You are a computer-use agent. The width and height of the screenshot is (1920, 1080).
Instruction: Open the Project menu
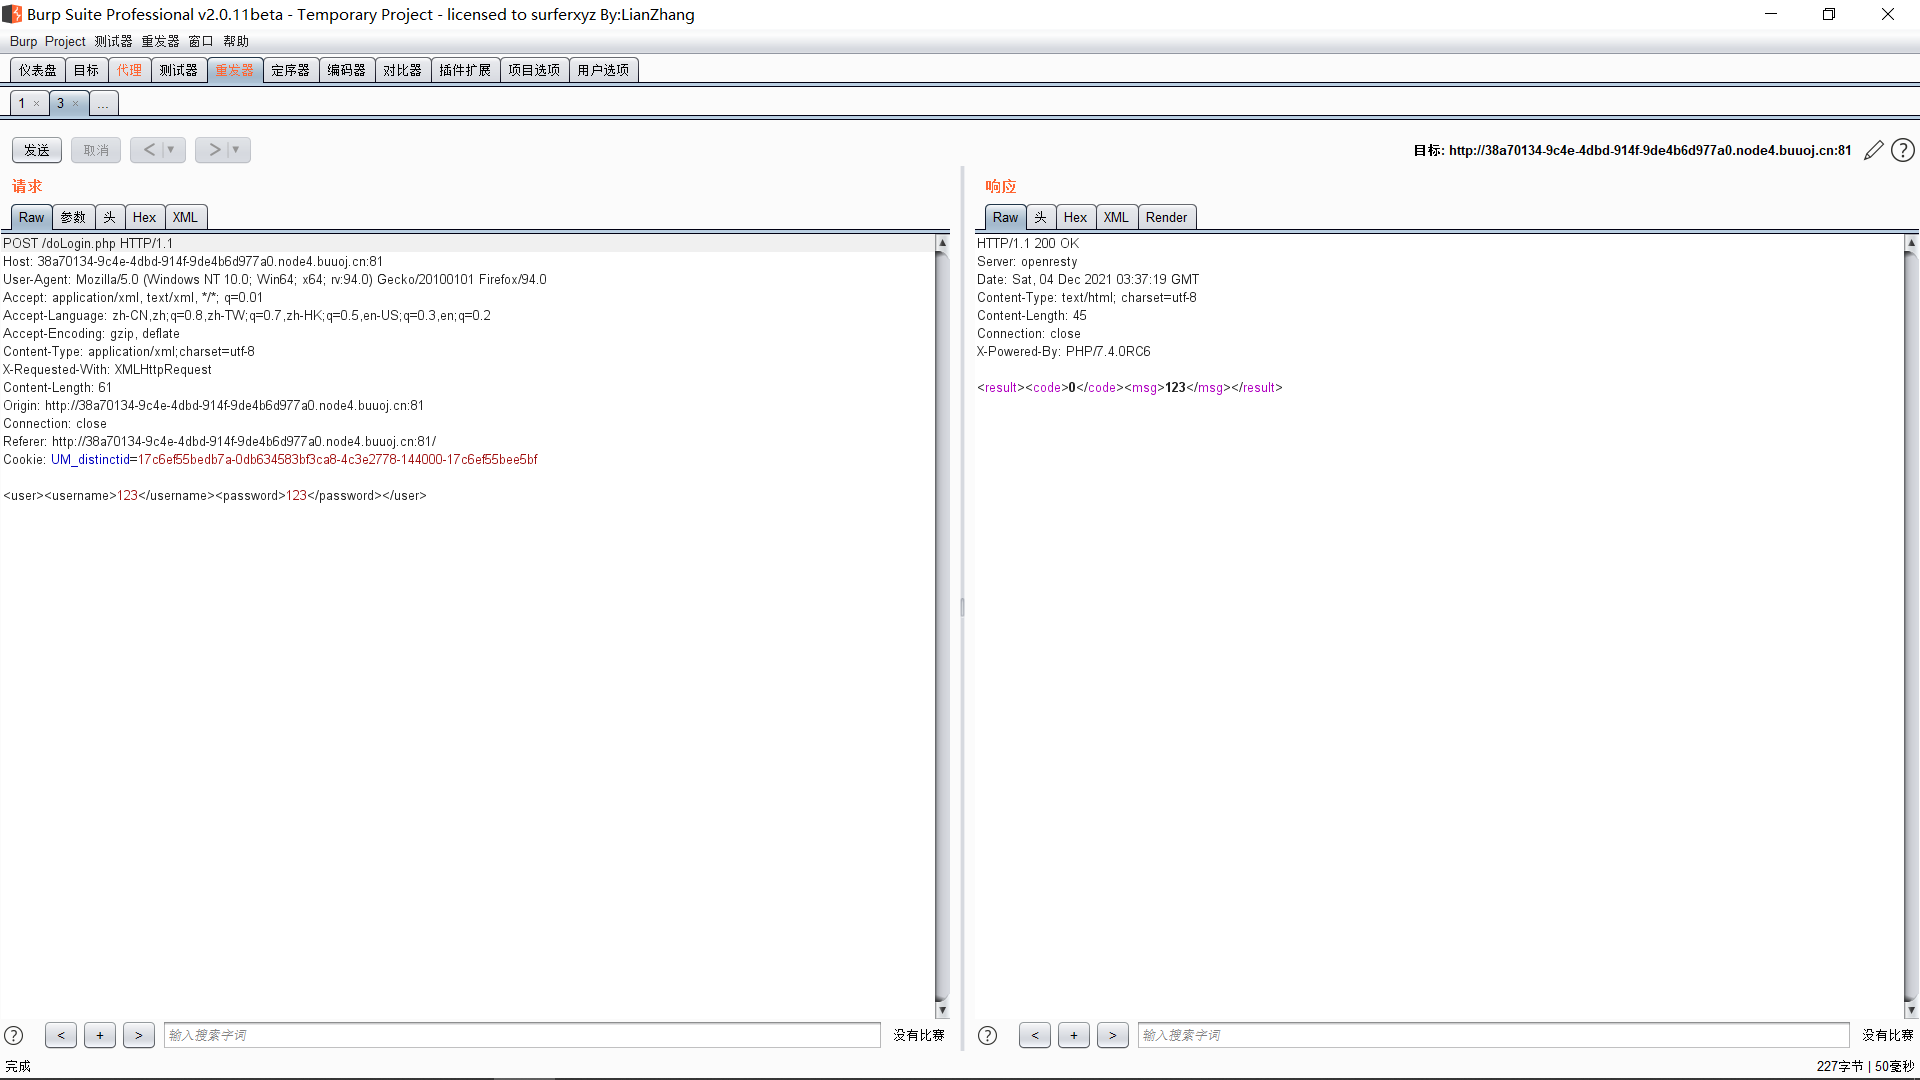(65, 41)
